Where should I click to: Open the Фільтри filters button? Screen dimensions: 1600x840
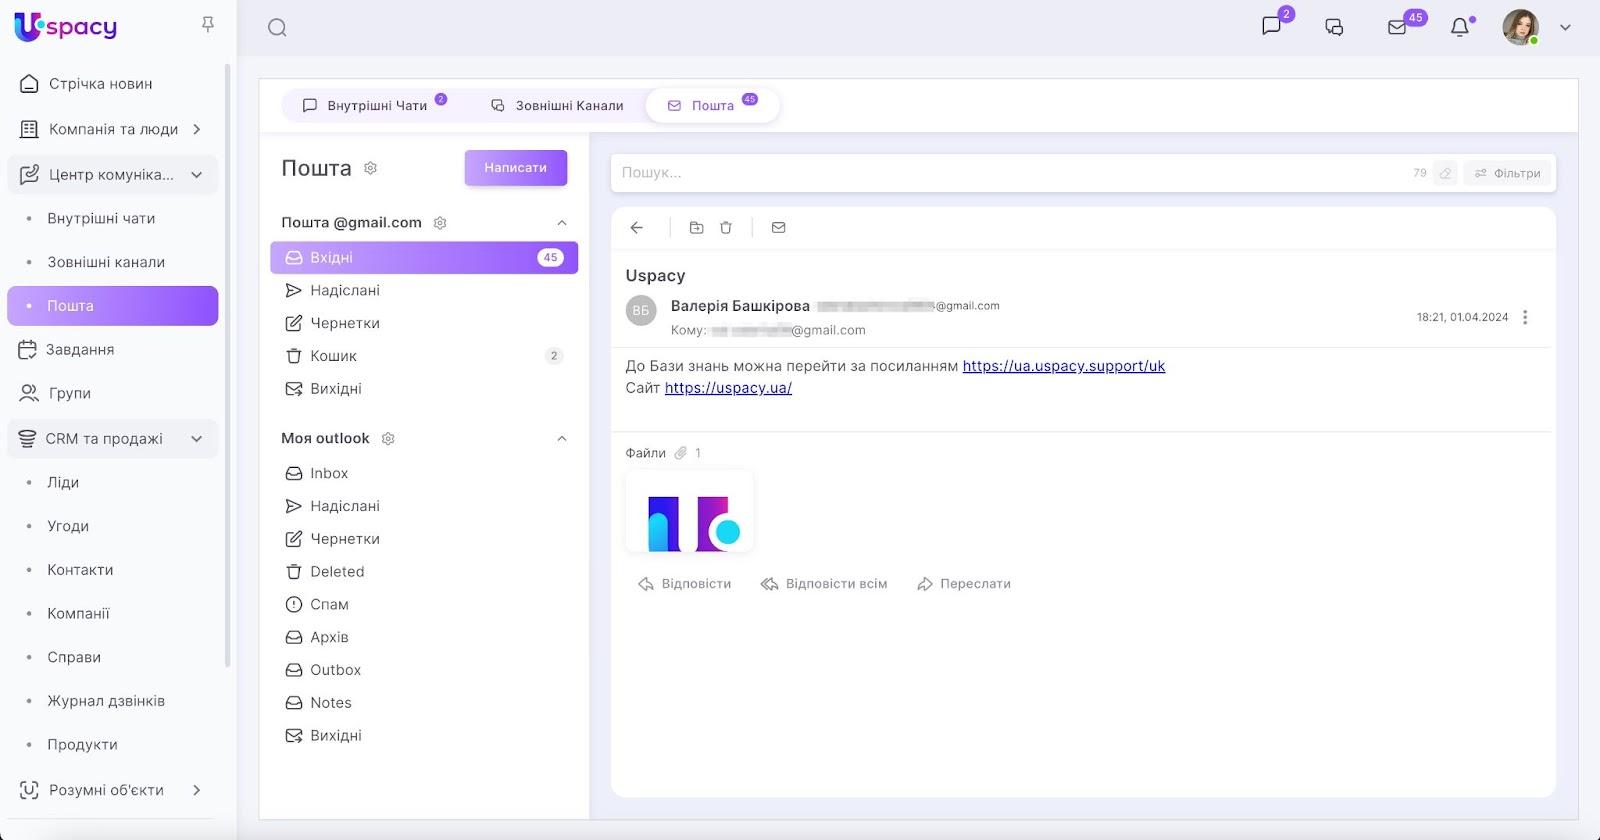1508,173
